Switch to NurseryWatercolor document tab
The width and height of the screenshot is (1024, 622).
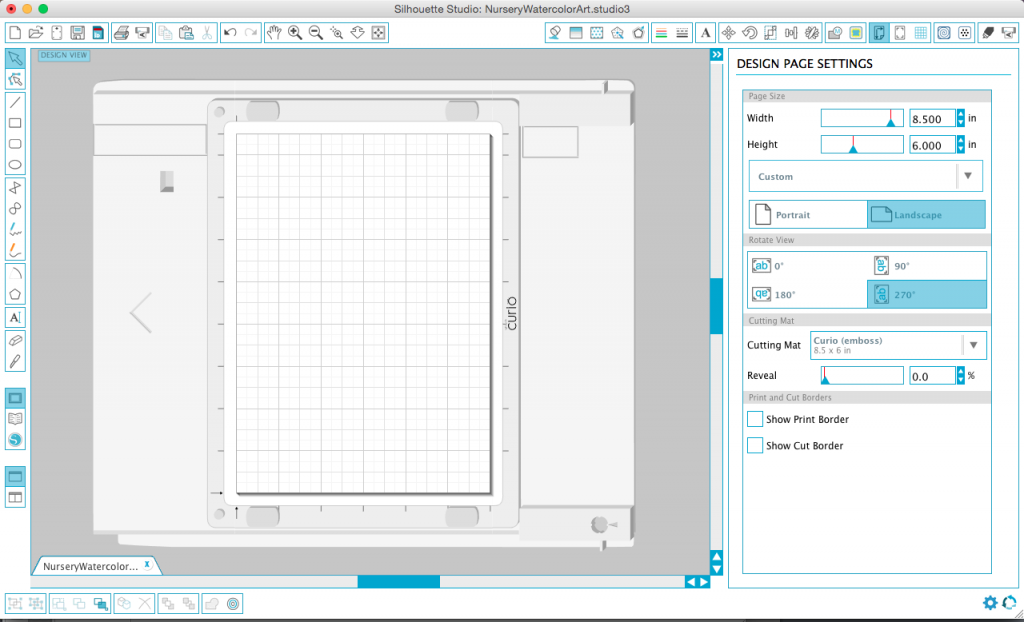coord(91,566)
